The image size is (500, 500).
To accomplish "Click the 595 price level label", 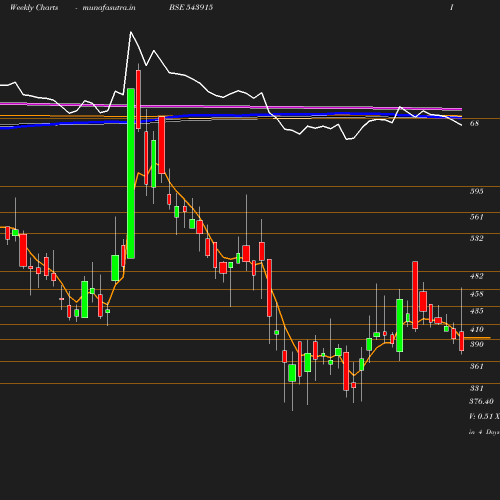I will 477,191.
